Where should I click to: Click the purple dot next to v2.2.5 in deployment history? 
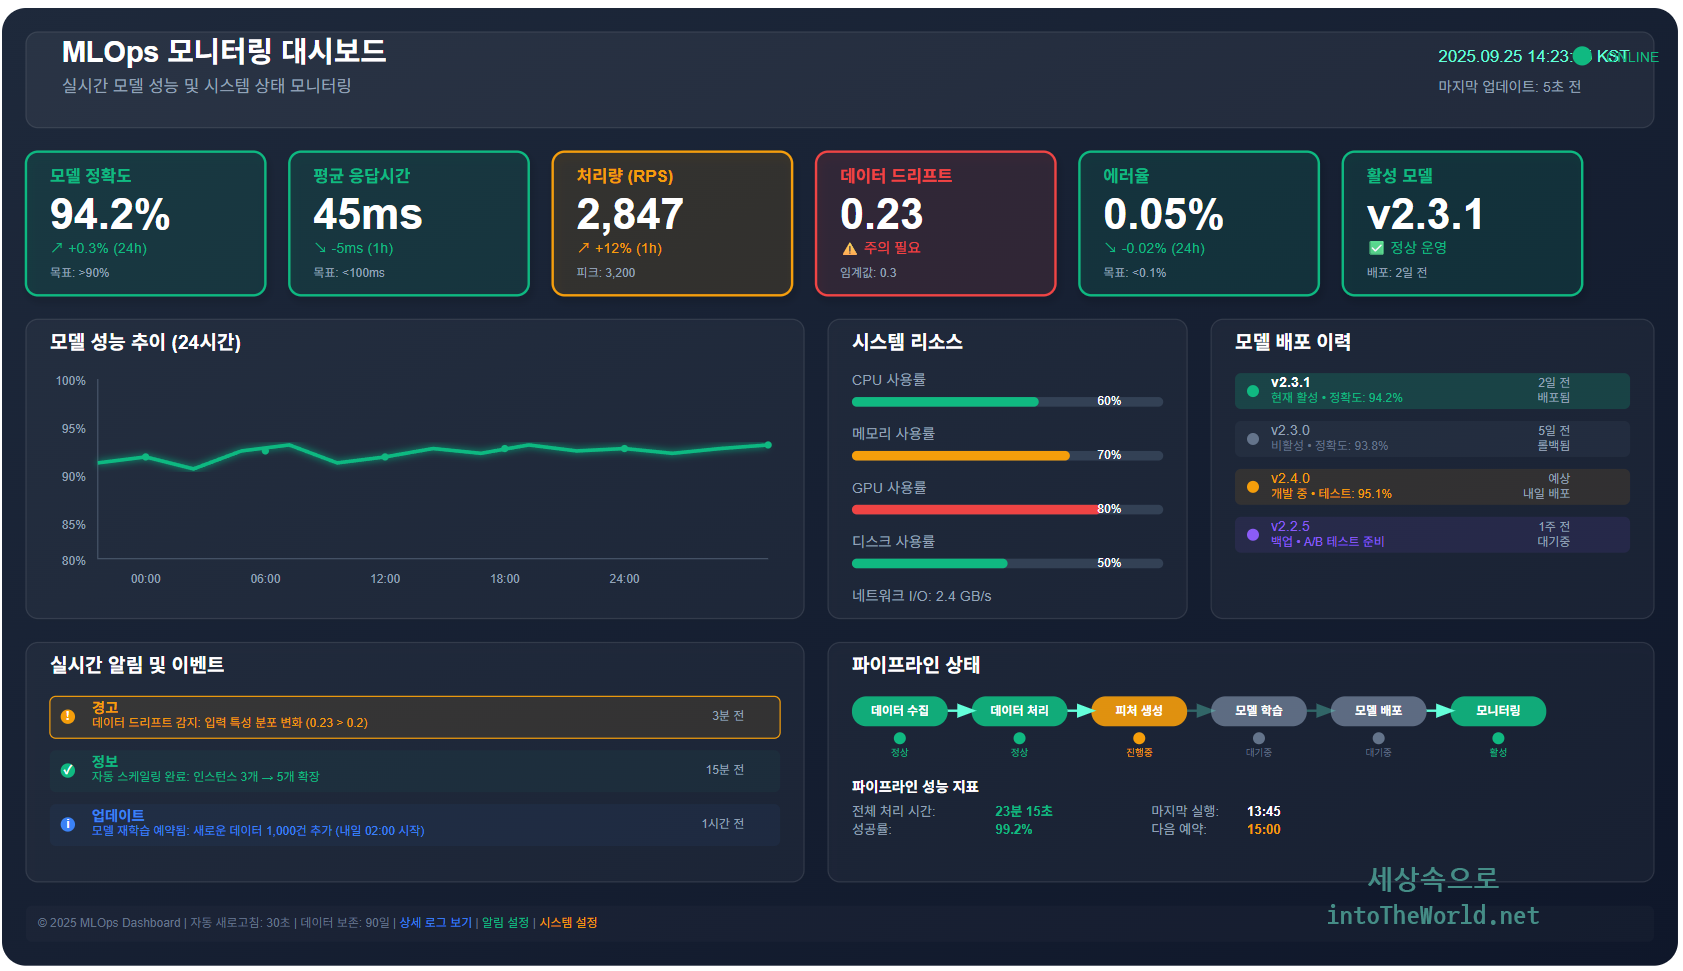[x=1252, y=534]
